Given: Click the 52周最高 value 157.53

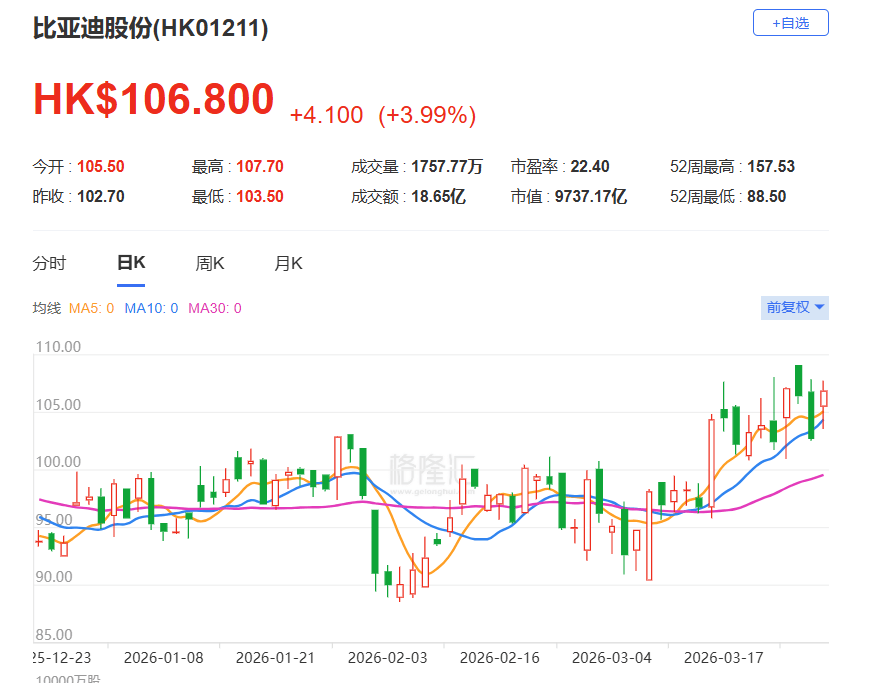Looking at the screenshot, I should click(771, 165).
